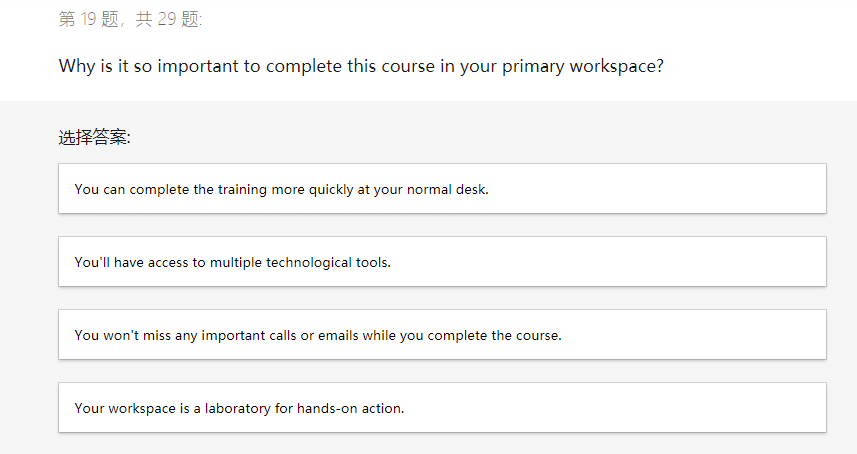Screen dimensions: 857x454
Task: Select answer about completing training more quickly
Action: 442,189
